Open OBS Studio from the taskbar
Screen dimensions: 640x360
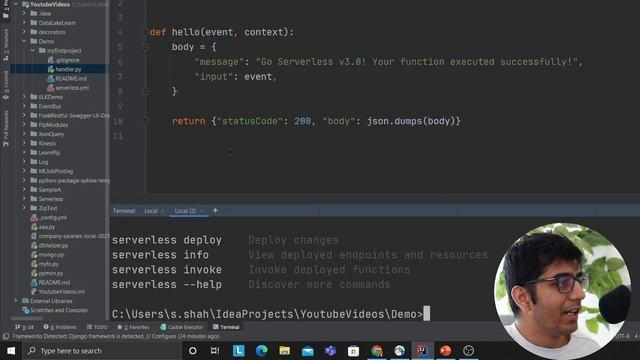pyautogui.click(x=469, y=351)
